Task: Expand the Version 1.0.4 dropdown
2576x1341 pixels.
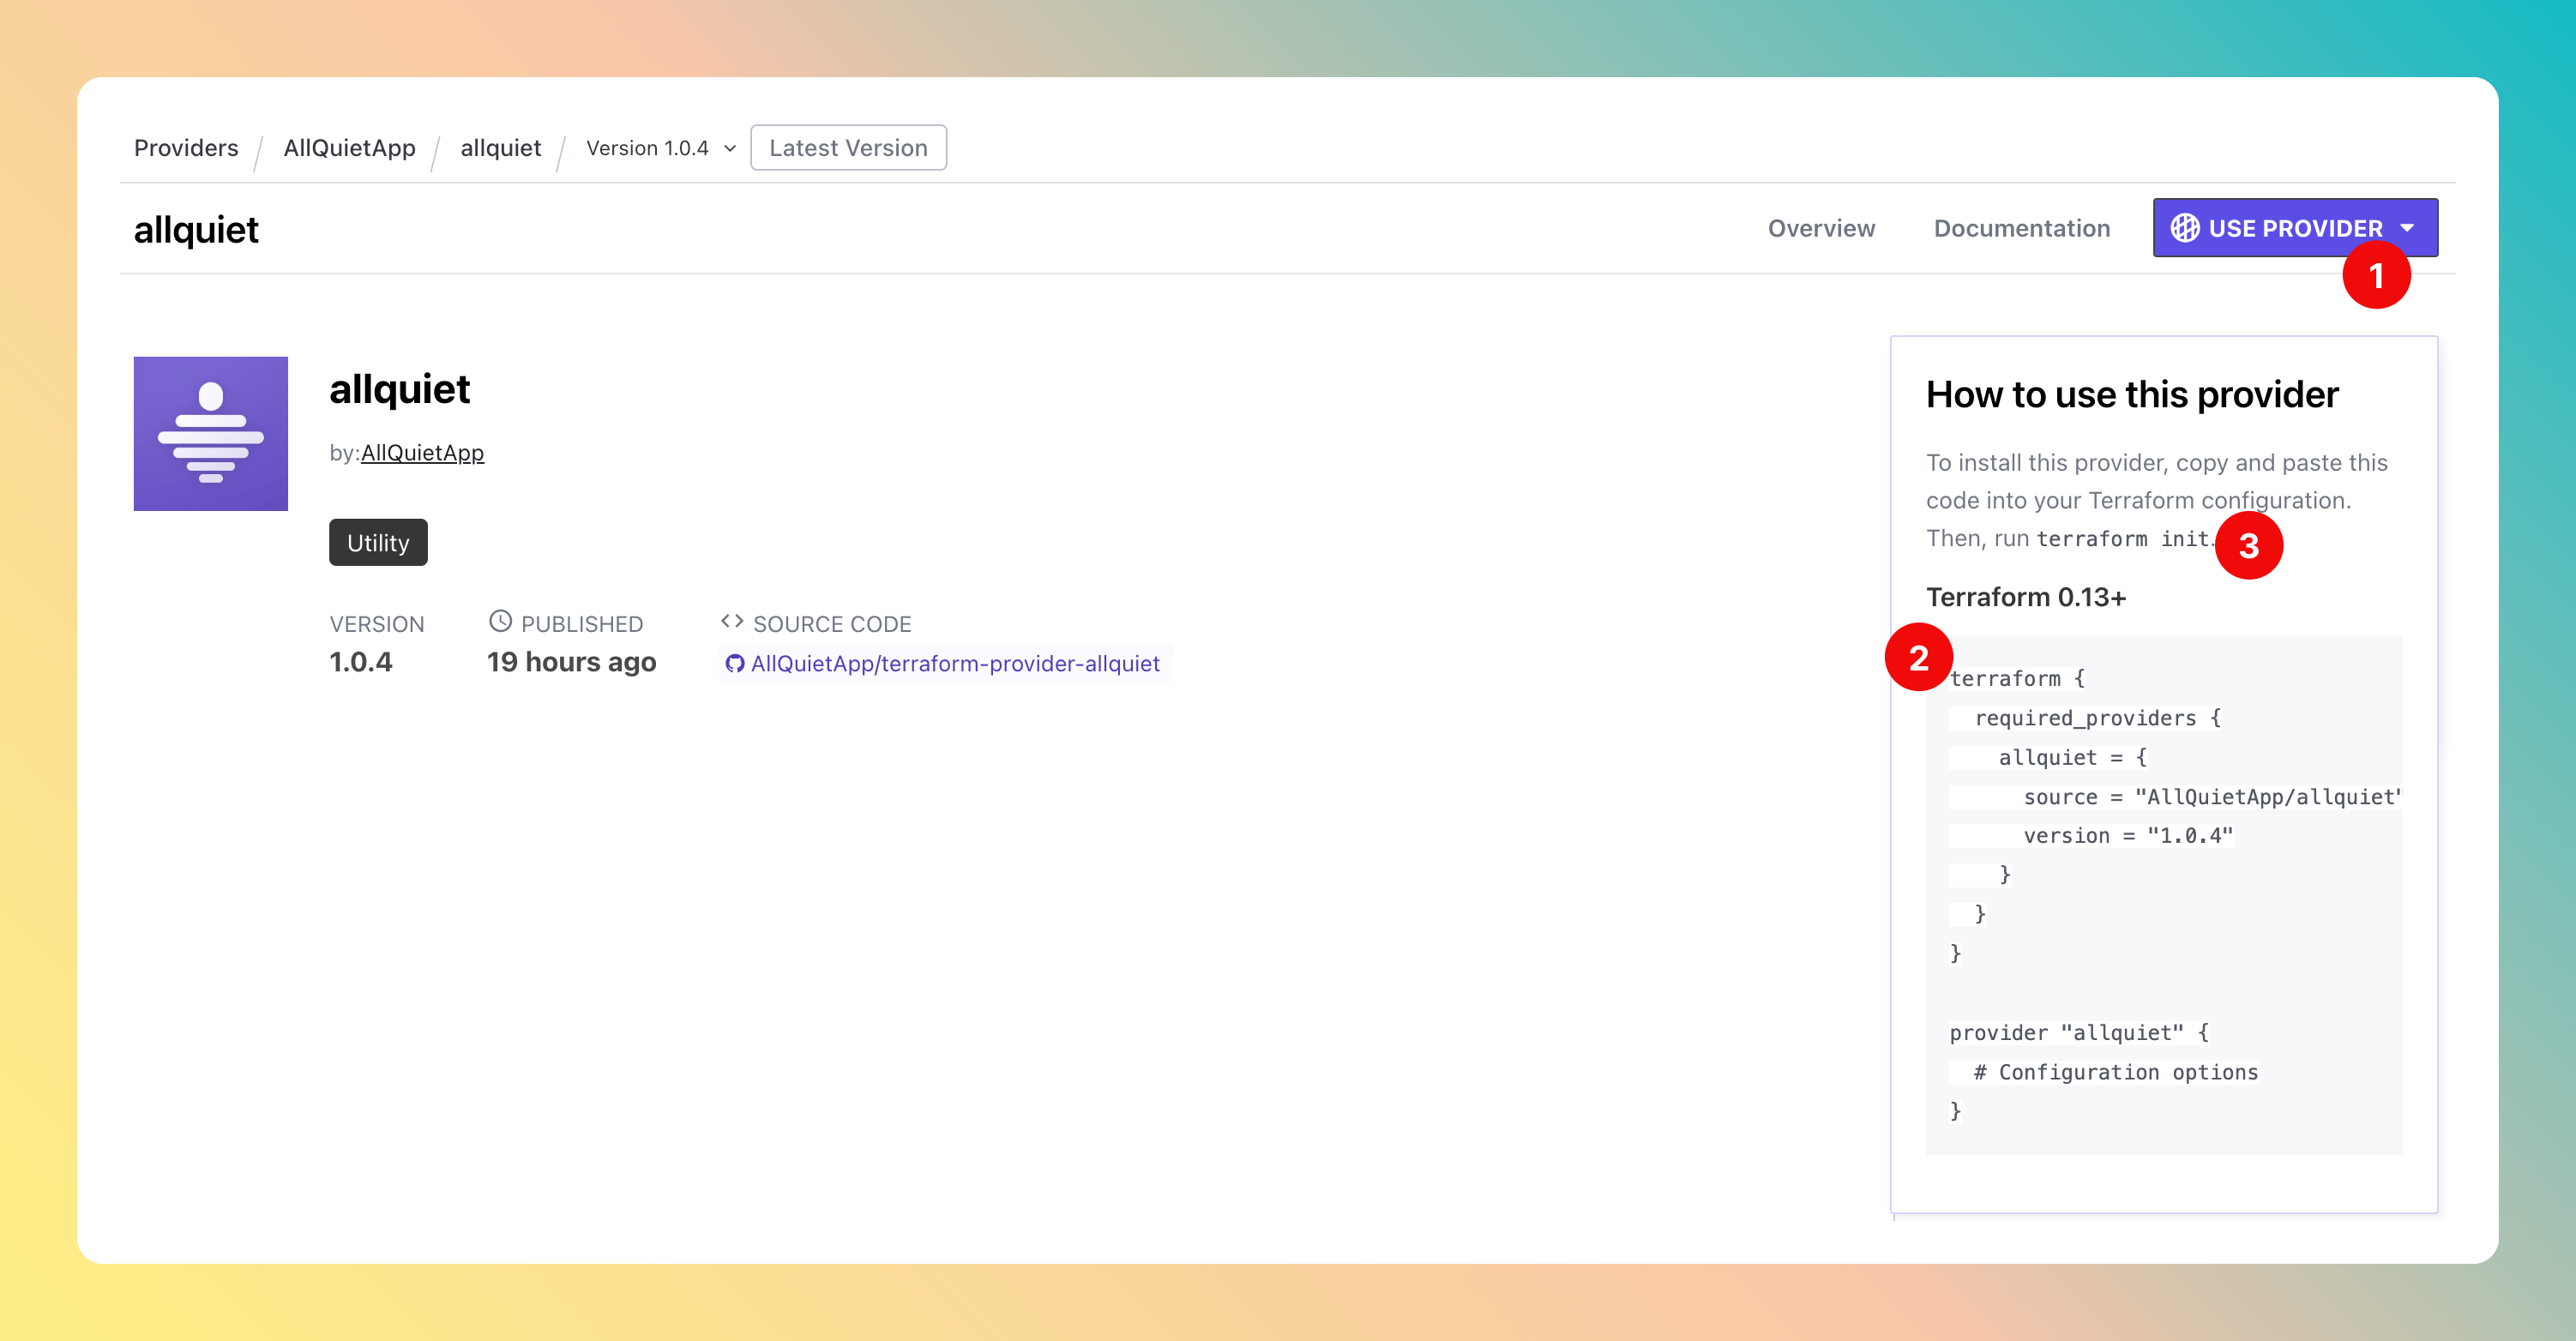Action: (x=660, y=148)
